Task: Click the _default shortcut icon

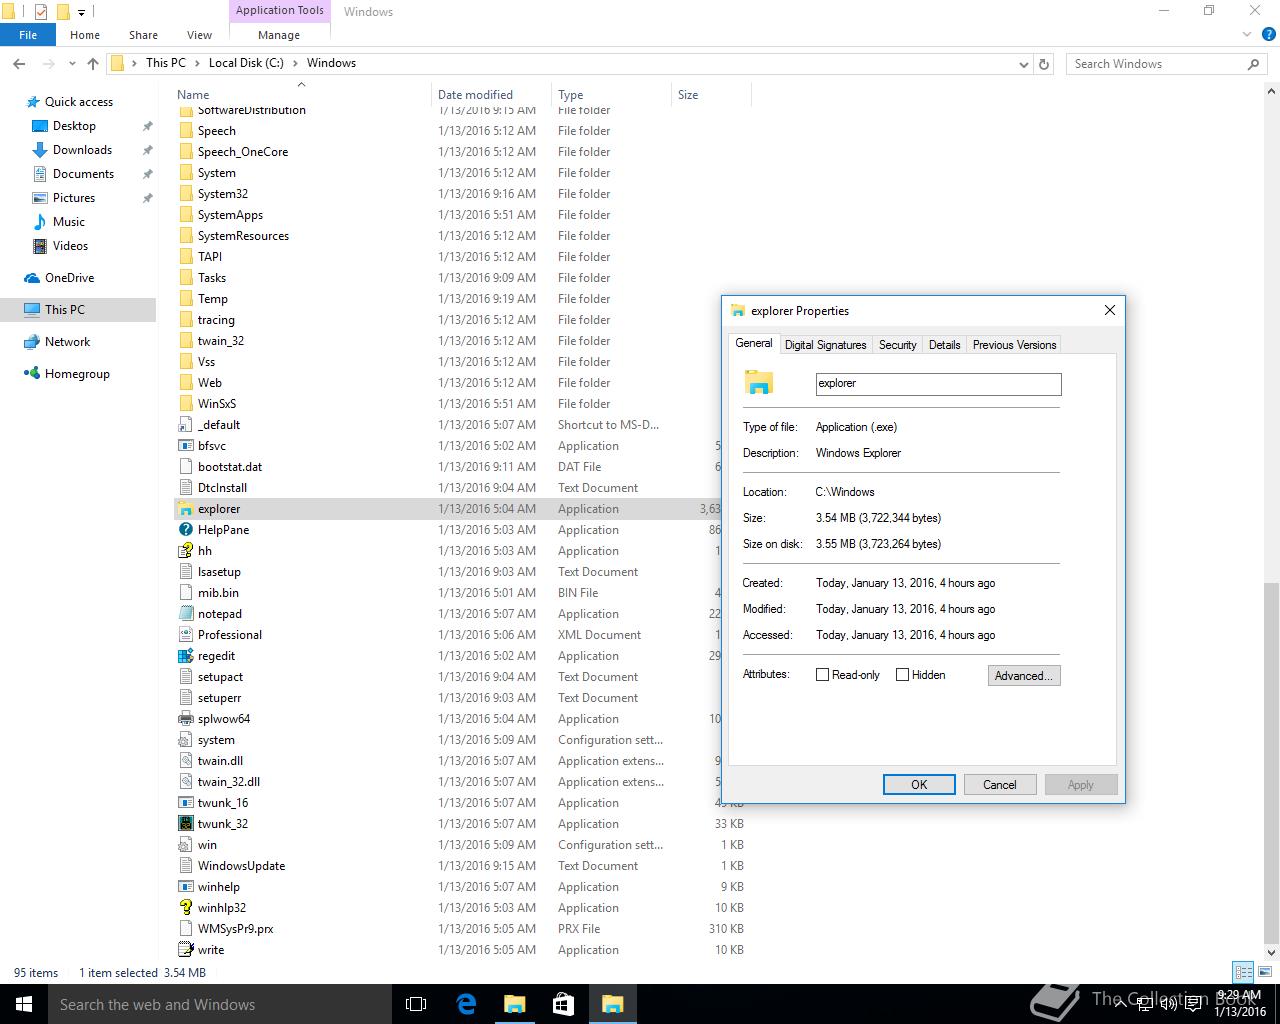Action: [185, 425]
